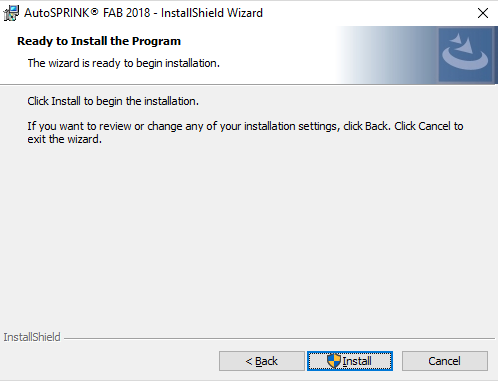Go back with the < Back button
The height and width of the screenshot is (381, 498).
click(262, 361)
